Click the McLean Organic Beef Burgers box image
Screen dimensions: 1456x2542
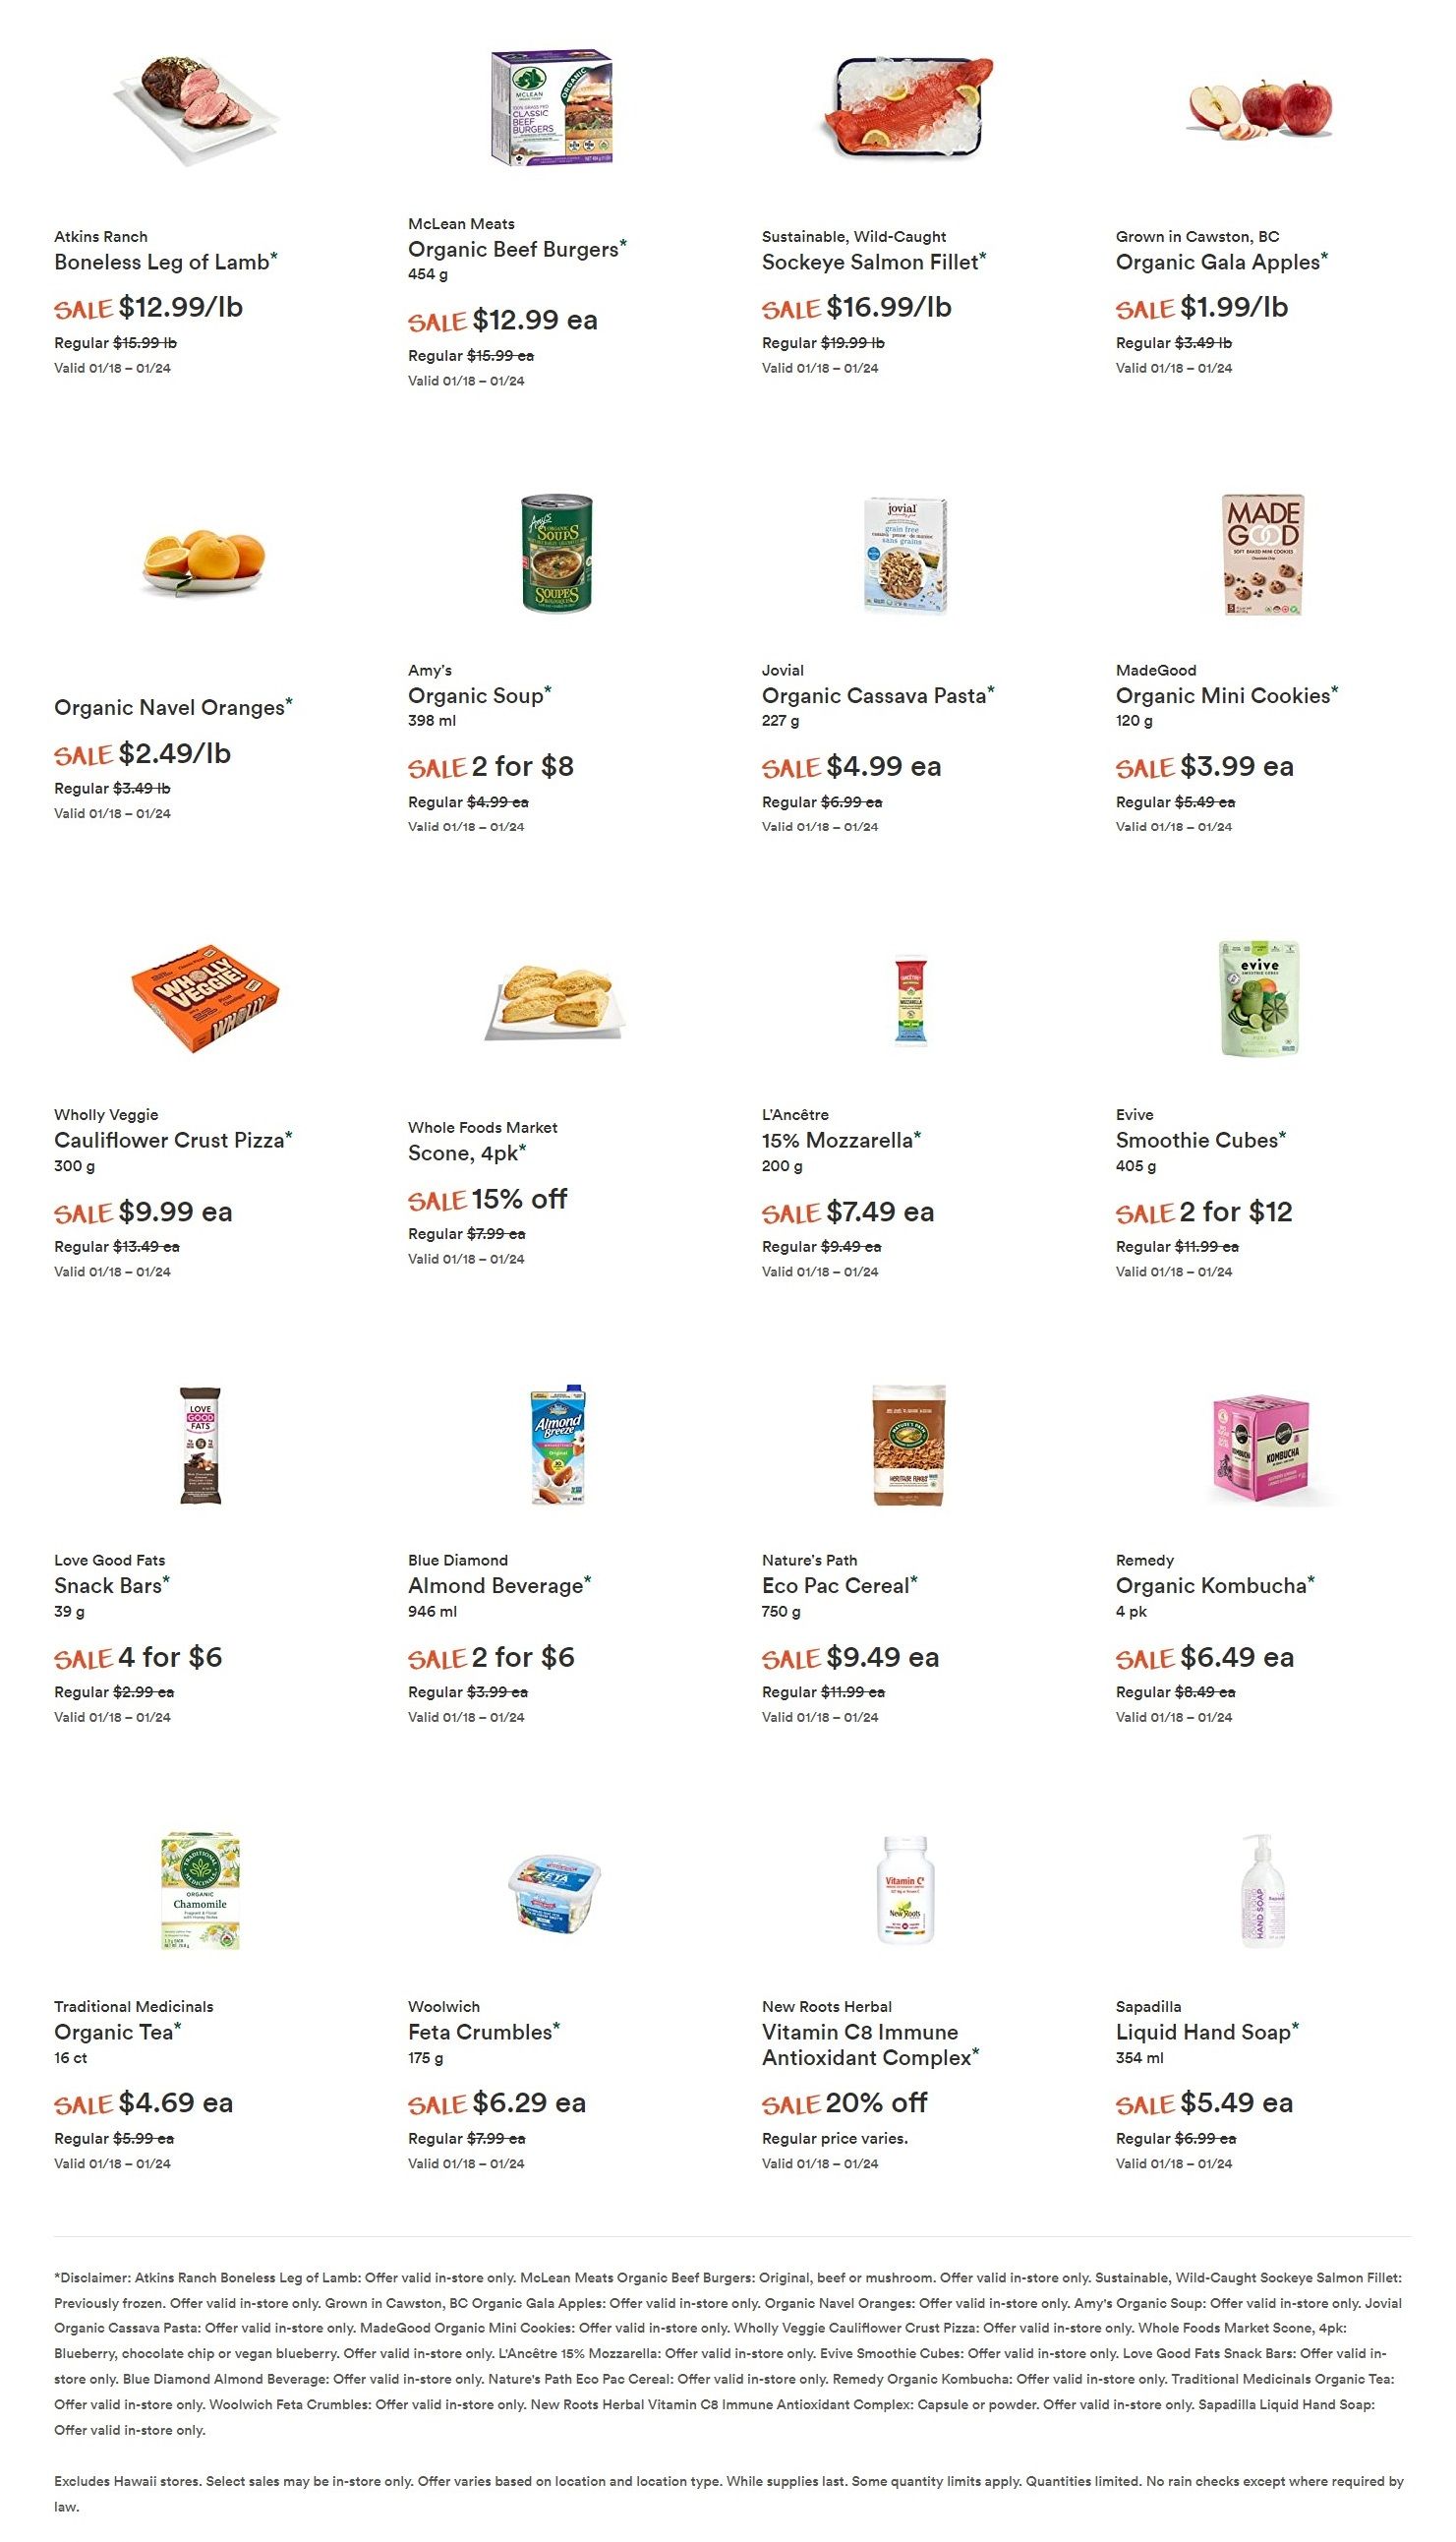coord(551,107)
